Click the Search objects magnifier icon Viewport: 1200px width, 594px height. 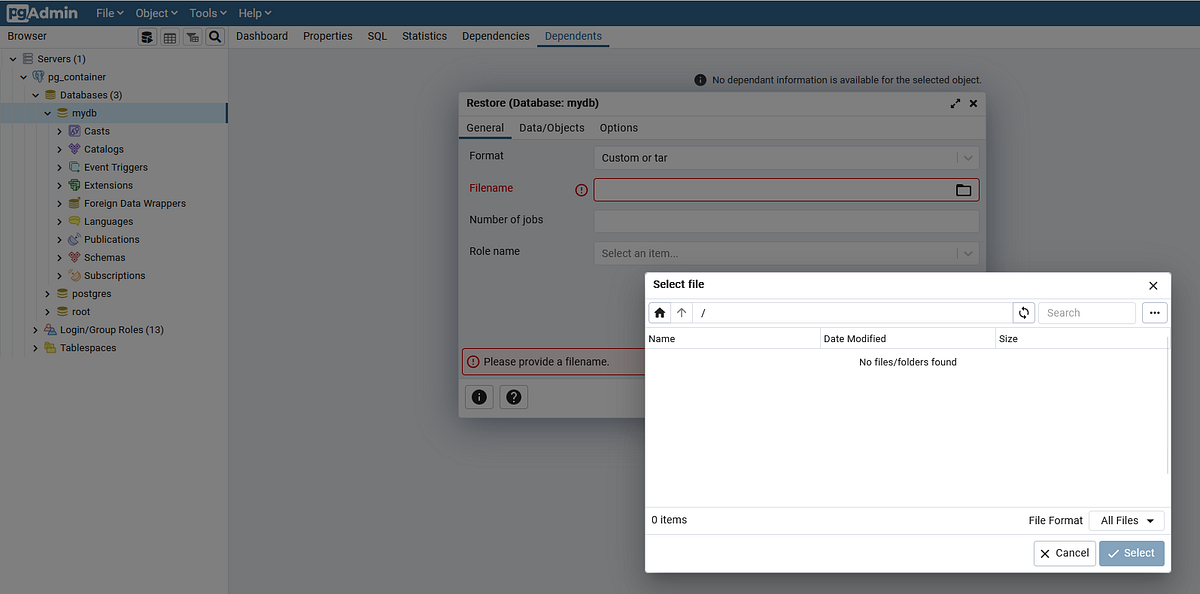214,36
